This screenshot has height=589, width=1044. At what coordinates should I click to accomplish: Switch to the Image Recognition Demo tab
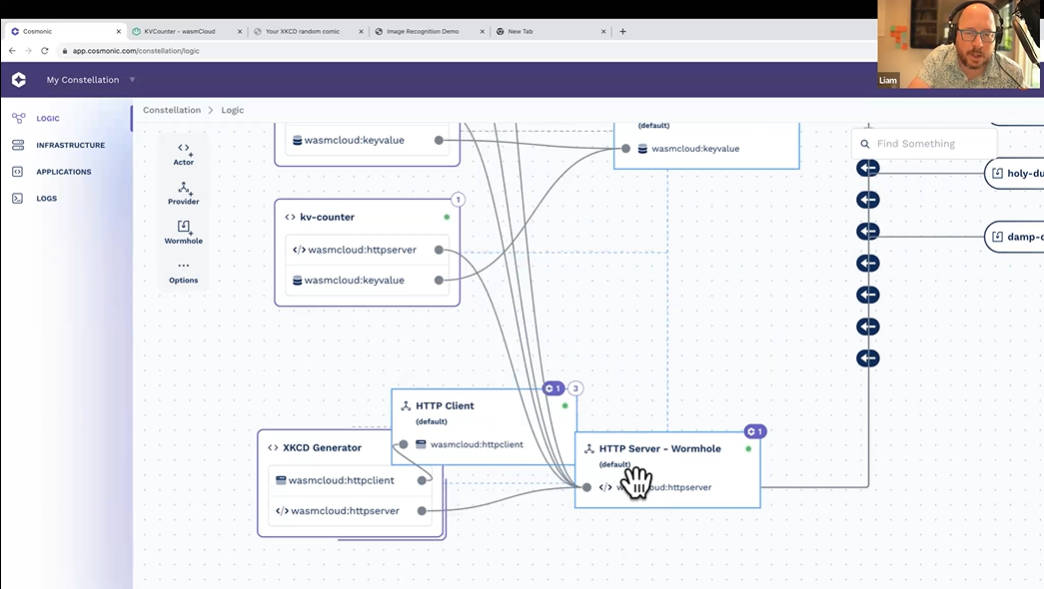429,31
